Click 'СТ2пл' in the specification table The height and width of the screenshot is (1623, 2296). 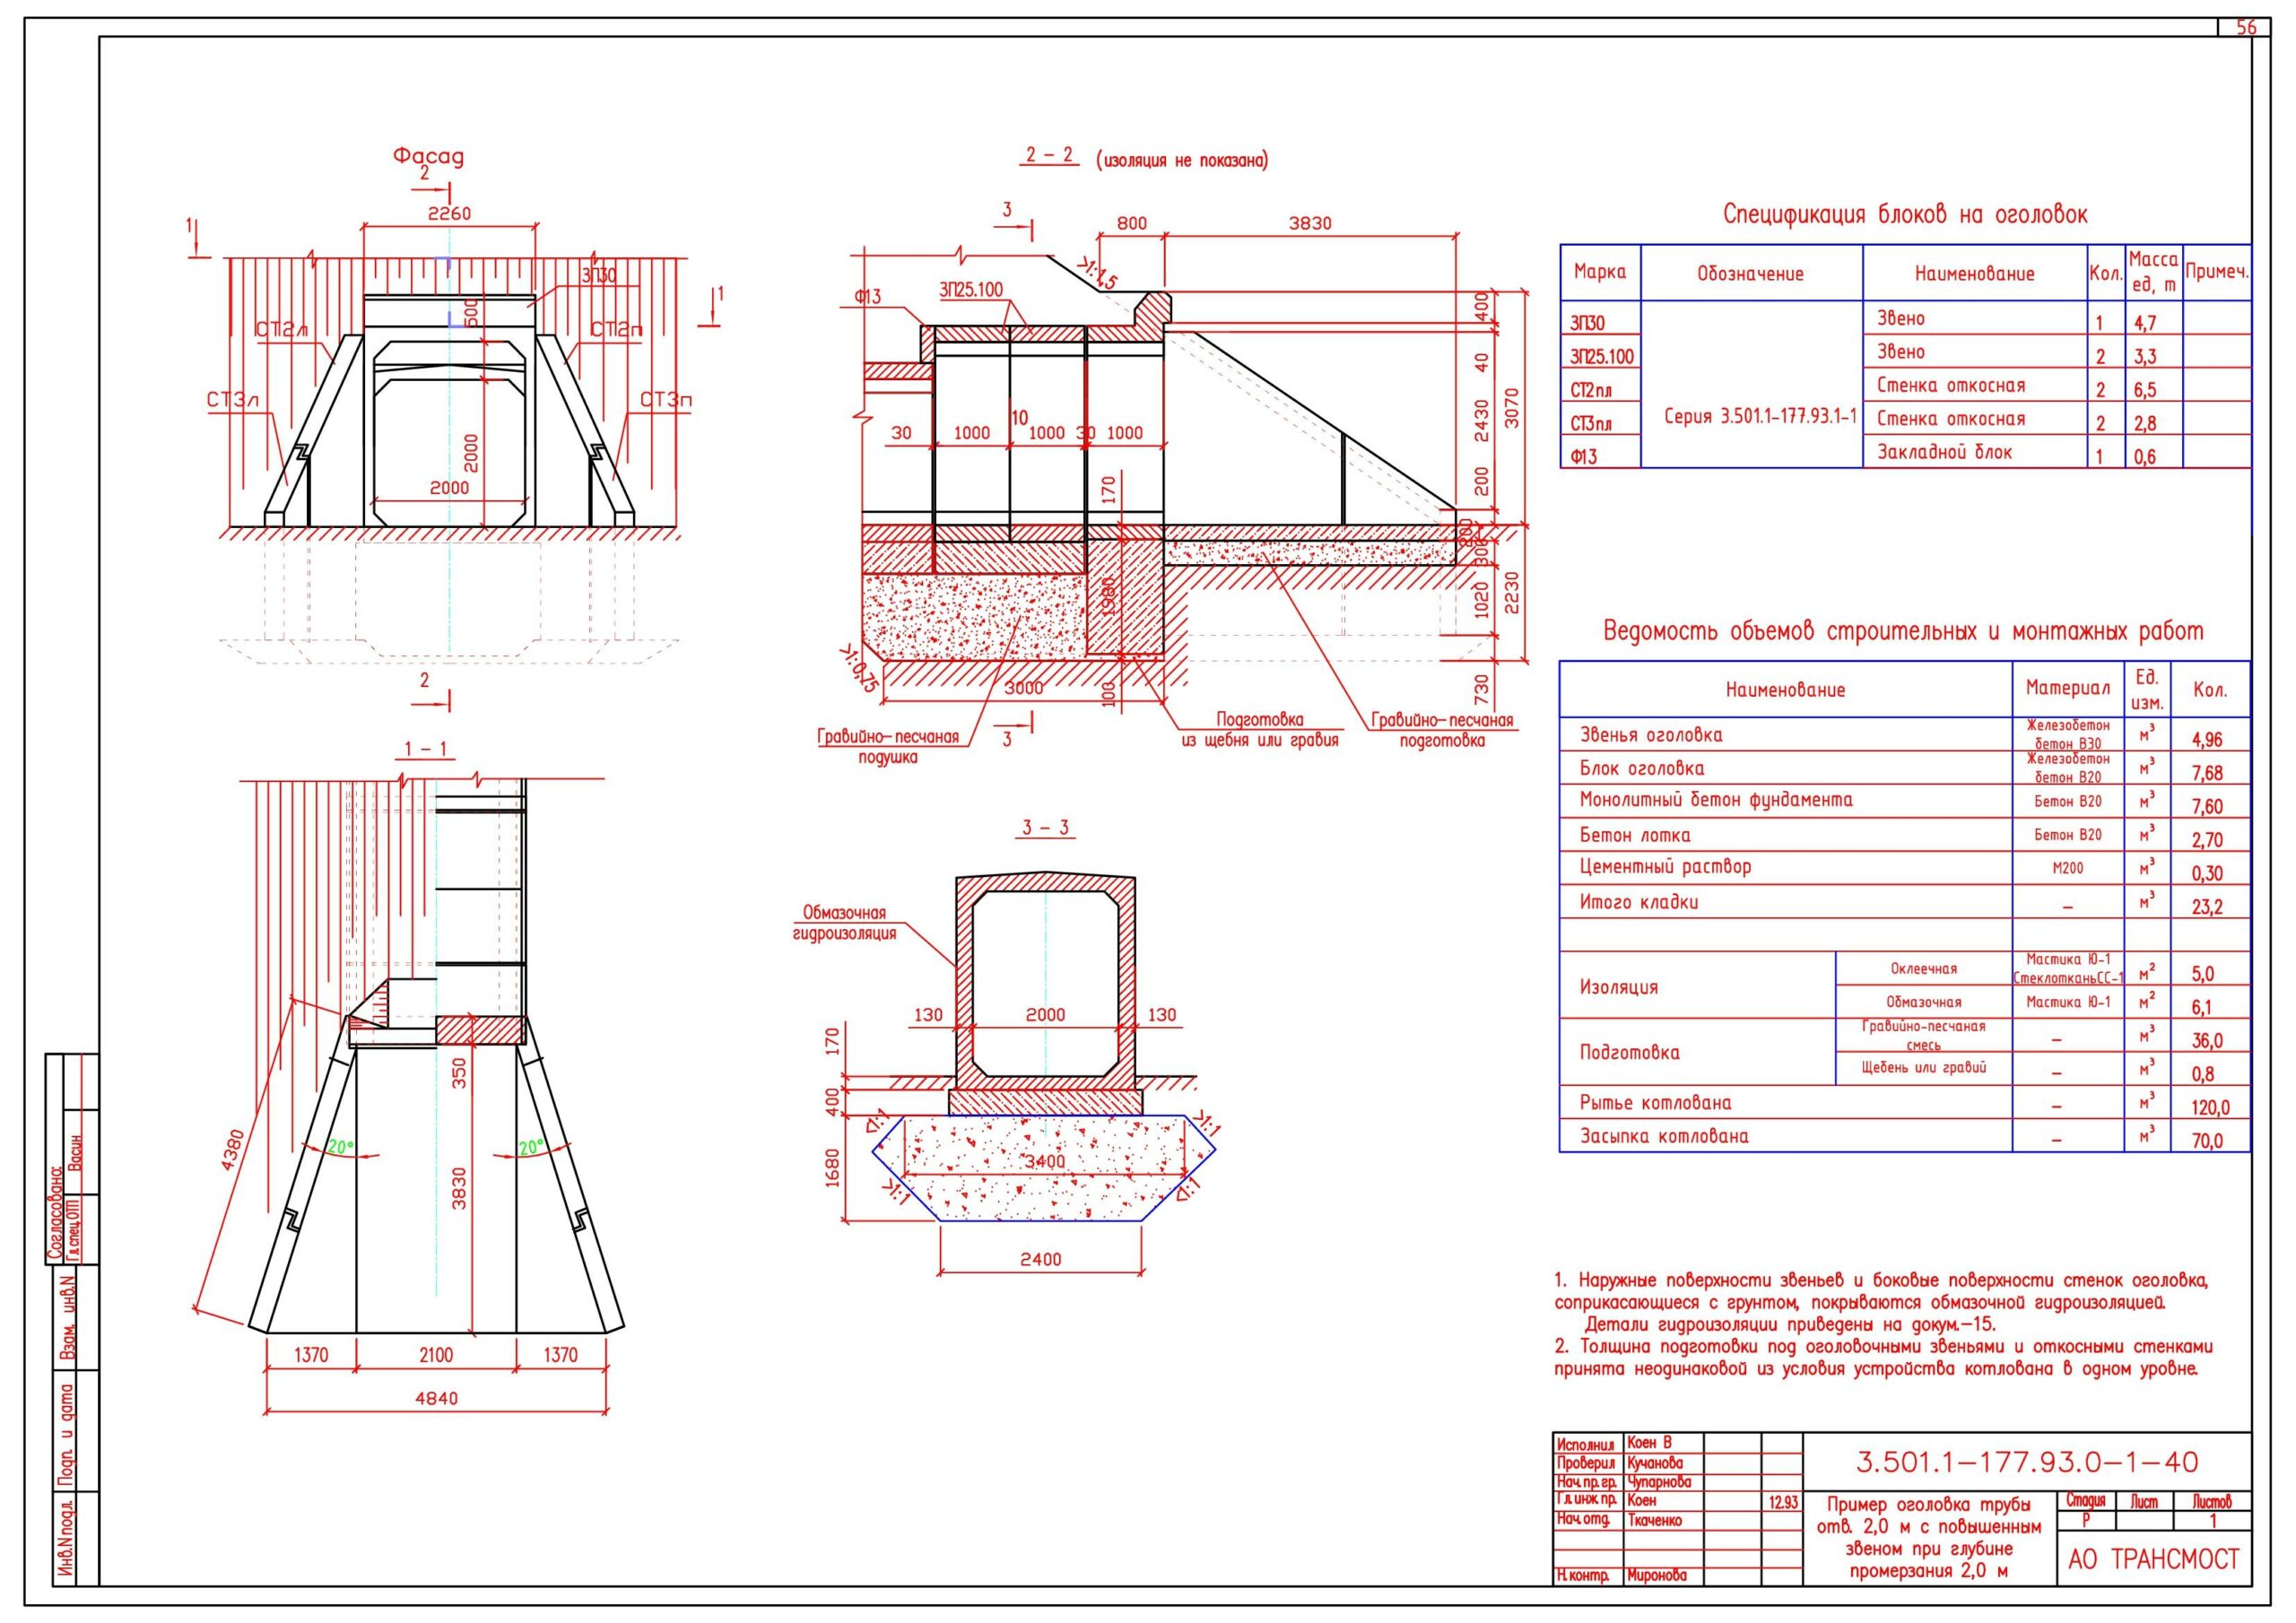(1591, 390)
